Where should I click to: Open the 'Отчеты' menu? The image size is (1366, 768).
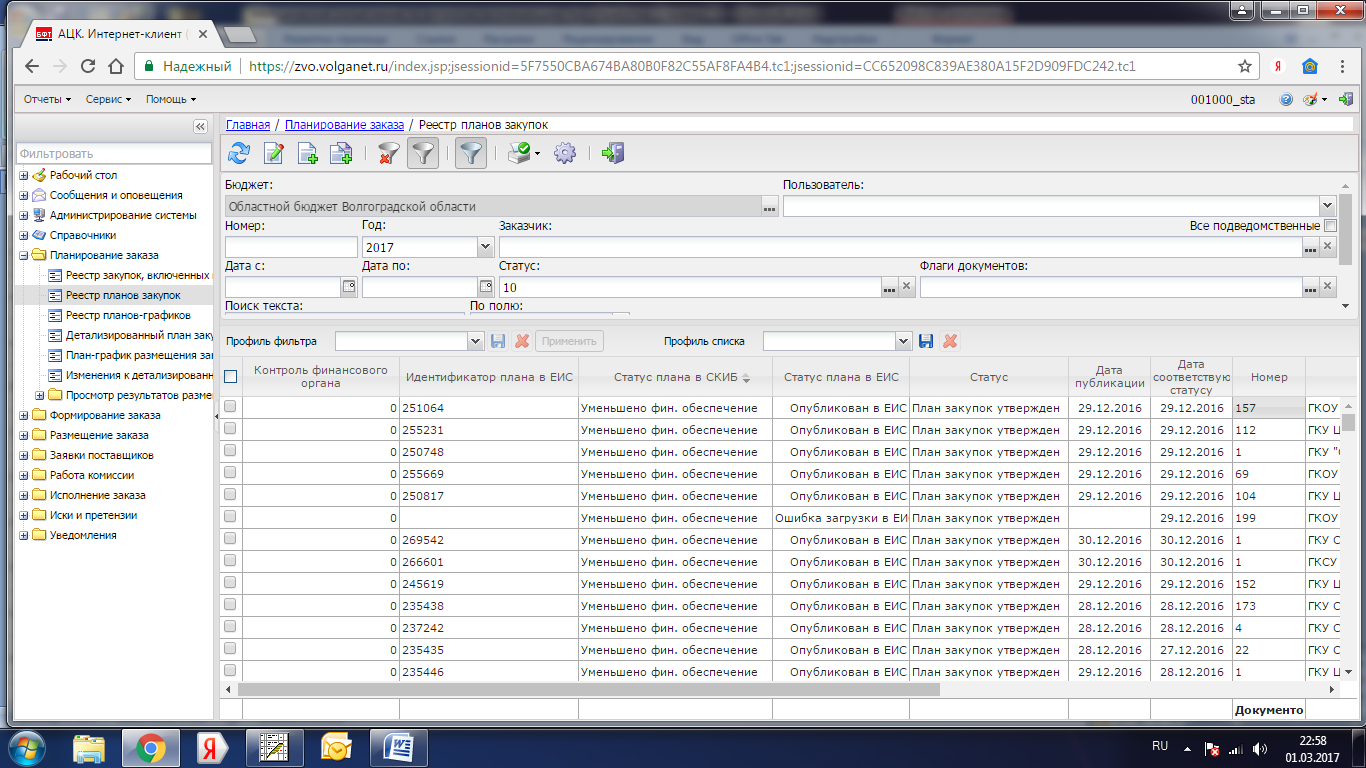pos(47,99)
